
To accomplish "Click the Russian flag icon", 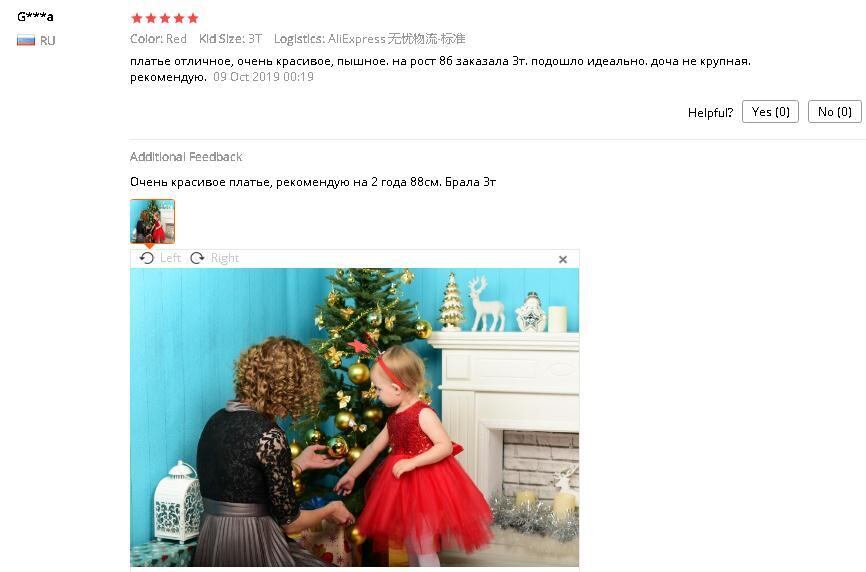I will pos(26,40).
